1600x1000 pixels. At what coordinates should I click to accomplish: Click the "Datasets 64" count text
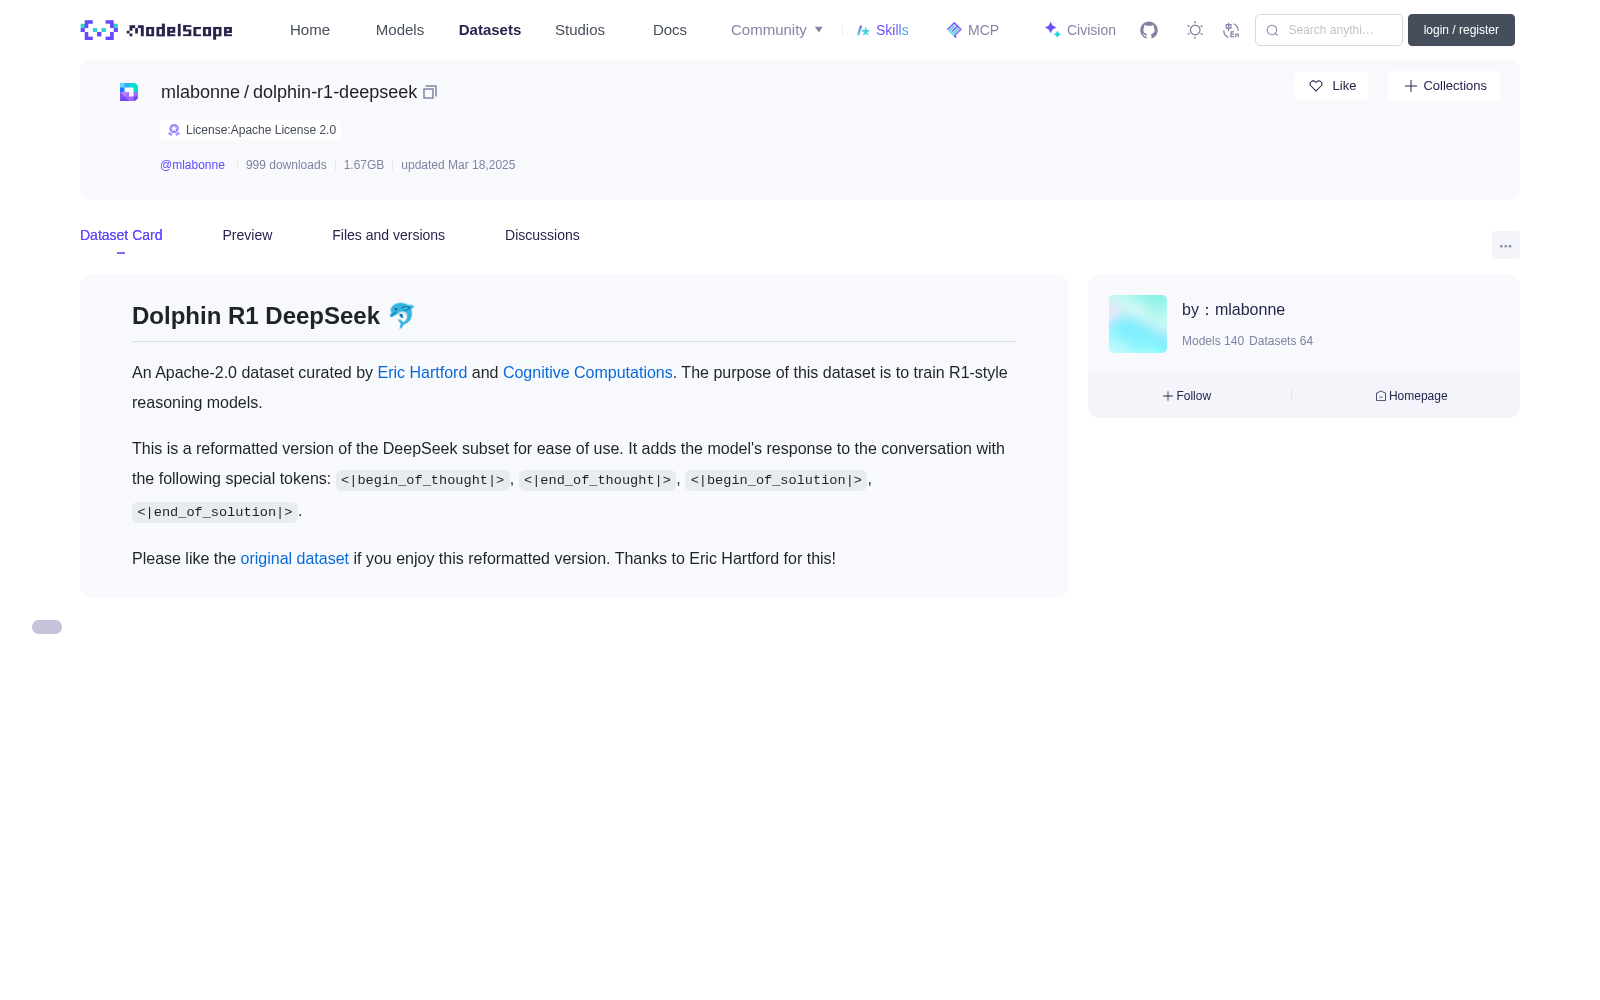point(1281,341)
